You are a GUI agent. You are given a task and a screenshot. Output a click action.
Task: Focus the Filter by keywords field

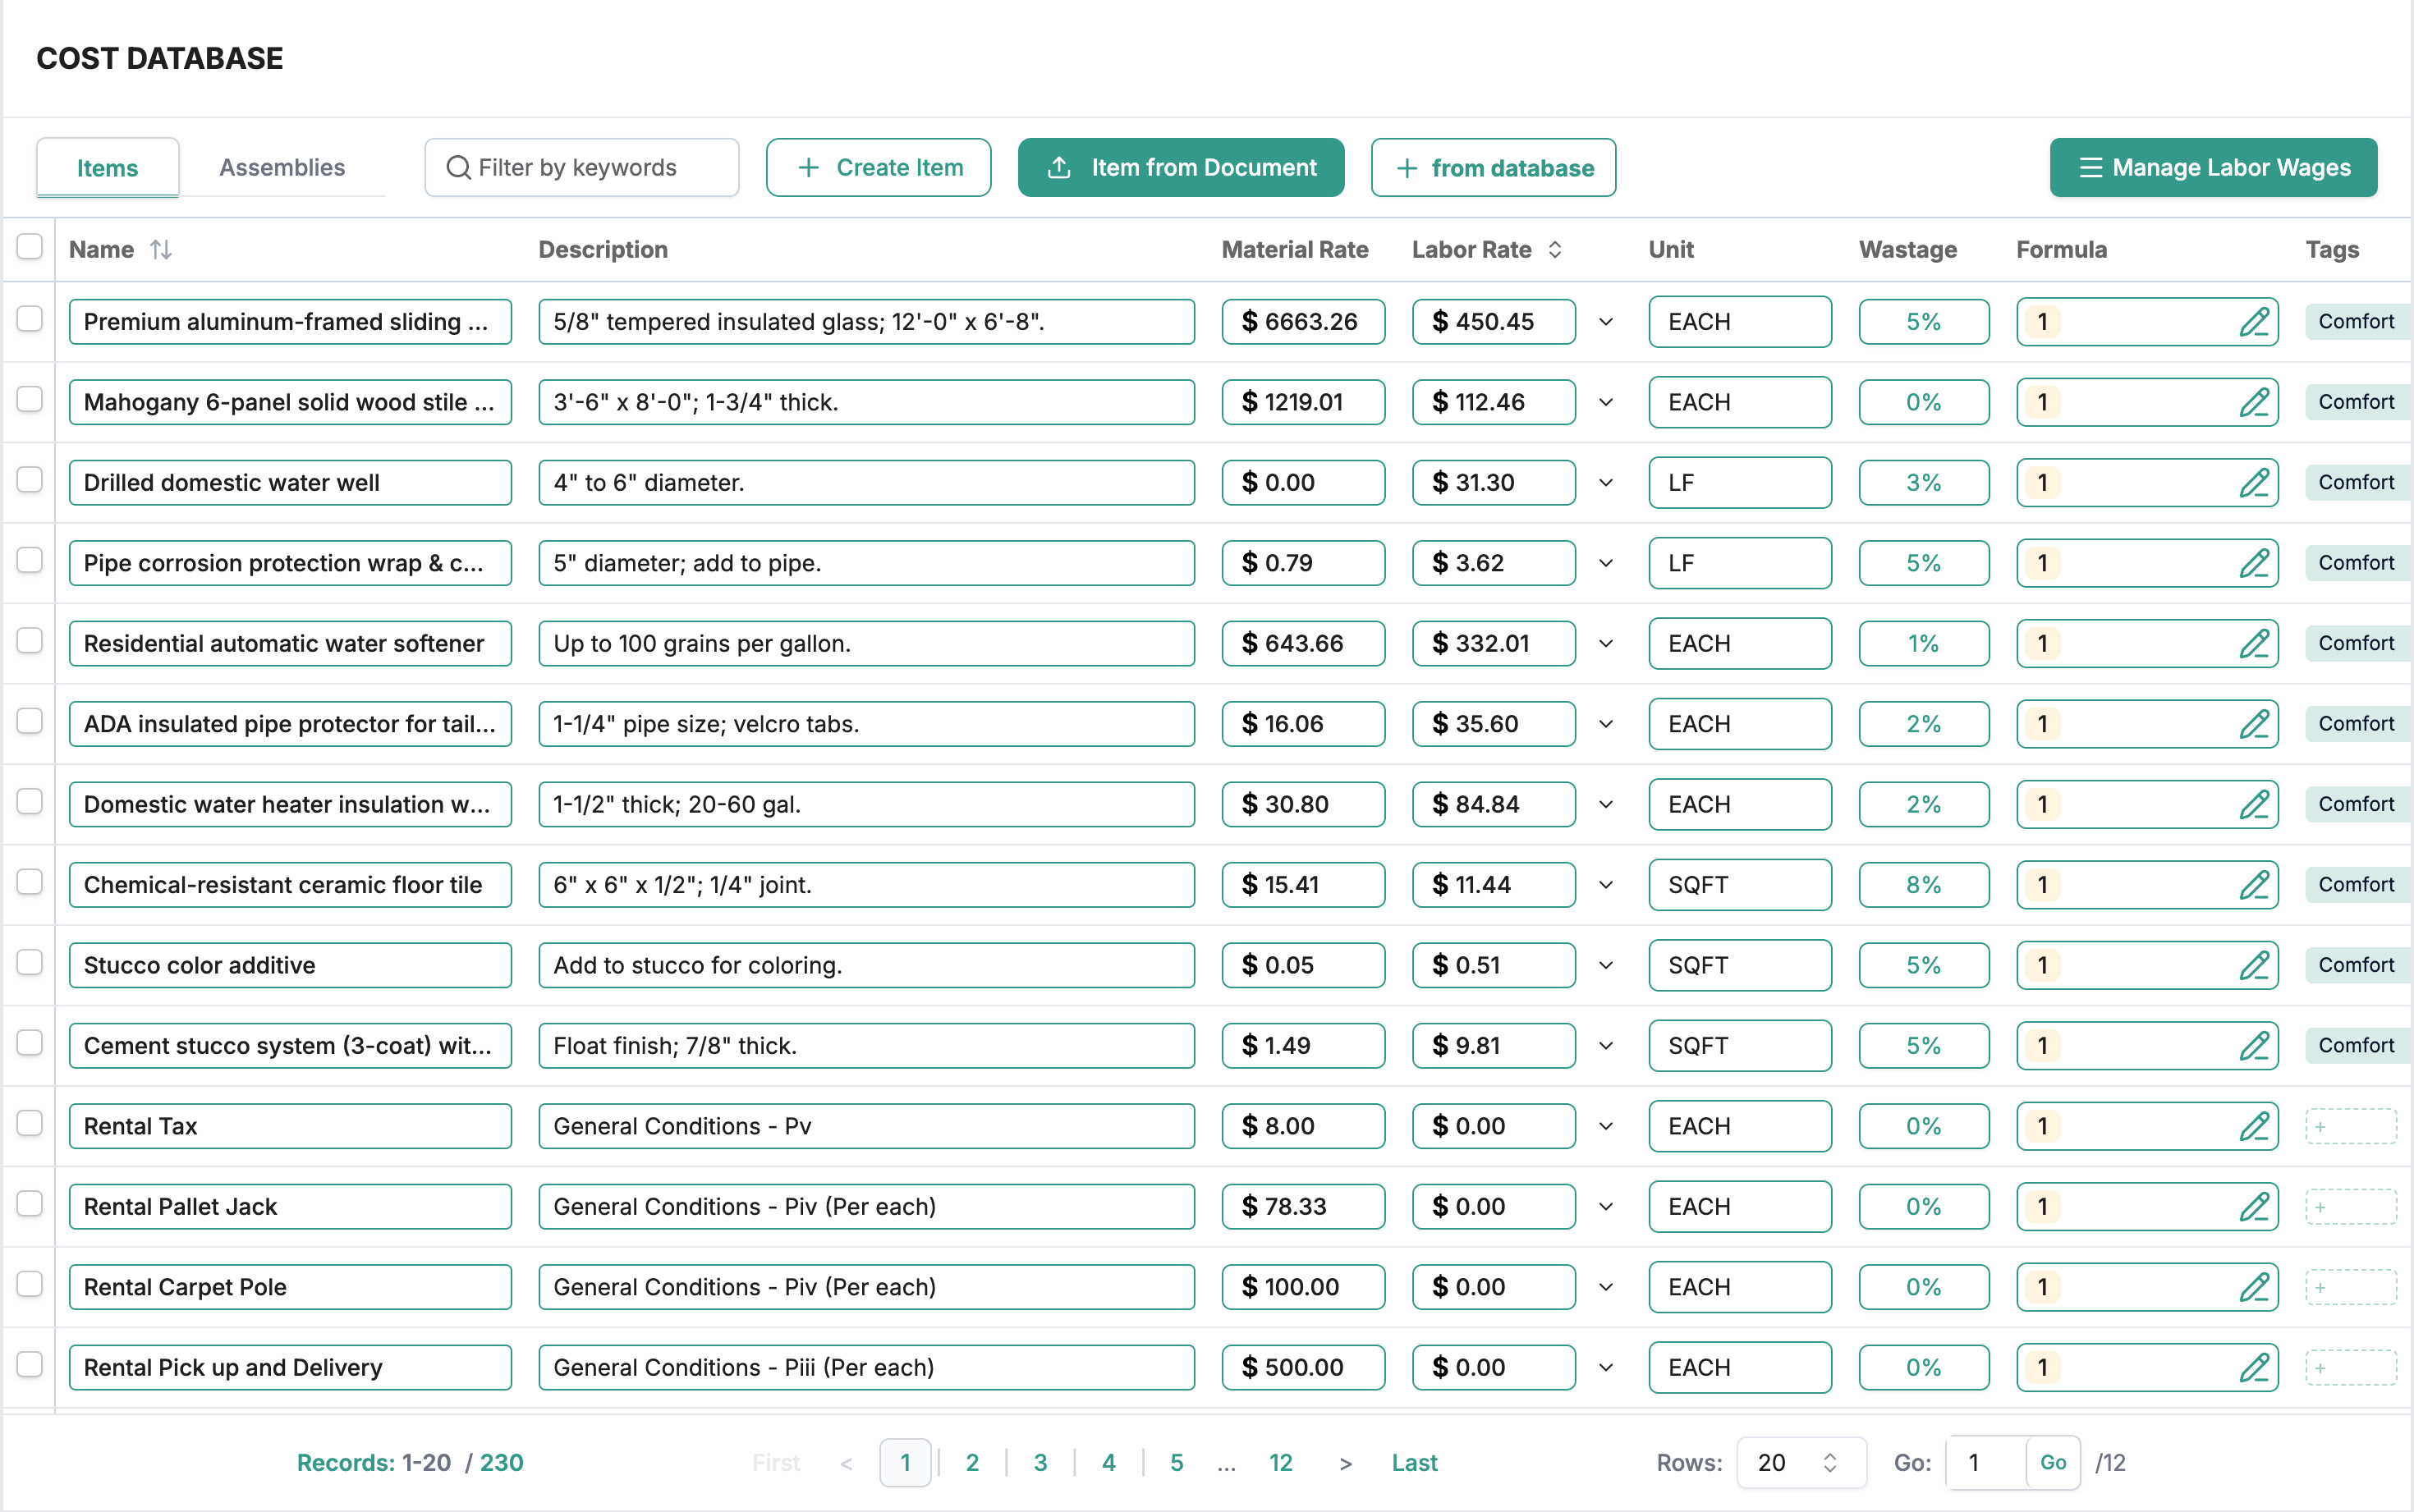tap(582, 168)
